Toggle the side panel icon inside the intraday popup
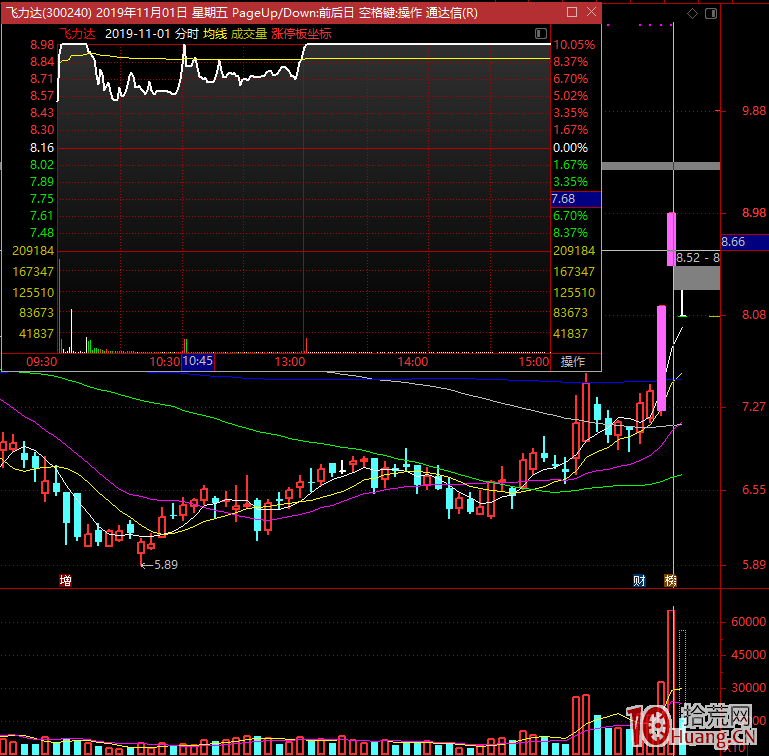This screenshot has height=756, width=769. click(x=540, y=33)
